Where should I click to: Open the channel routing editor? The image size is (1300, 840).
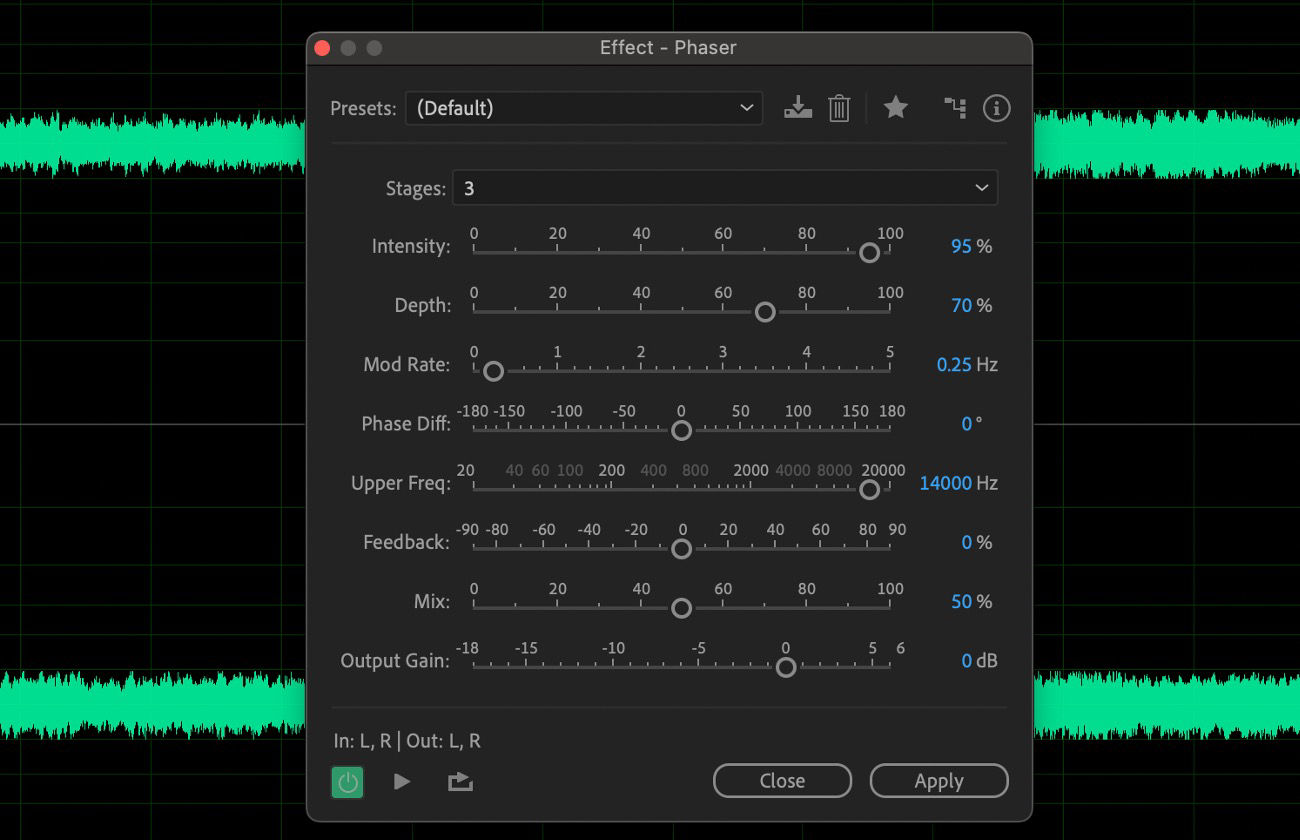[x=955, y=108]
